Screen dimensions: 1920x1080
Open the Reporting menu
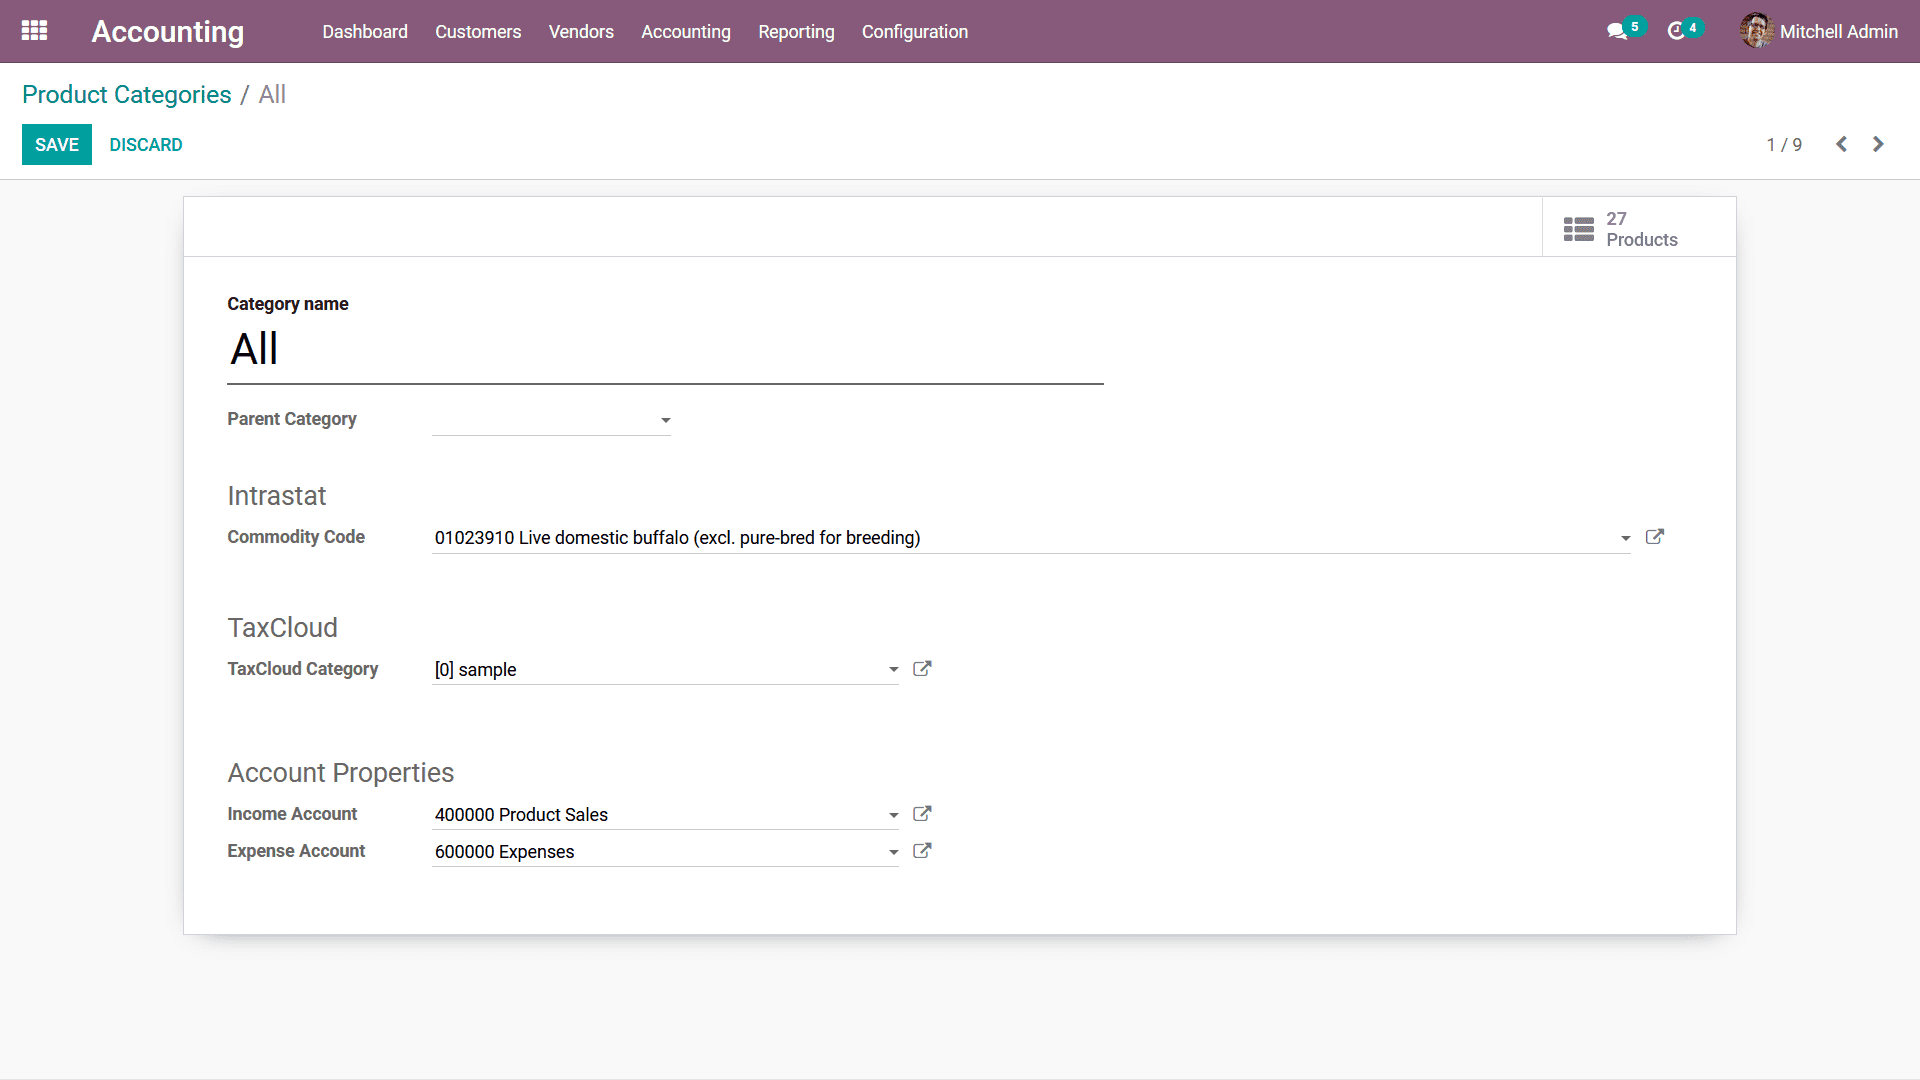[796, 32]
